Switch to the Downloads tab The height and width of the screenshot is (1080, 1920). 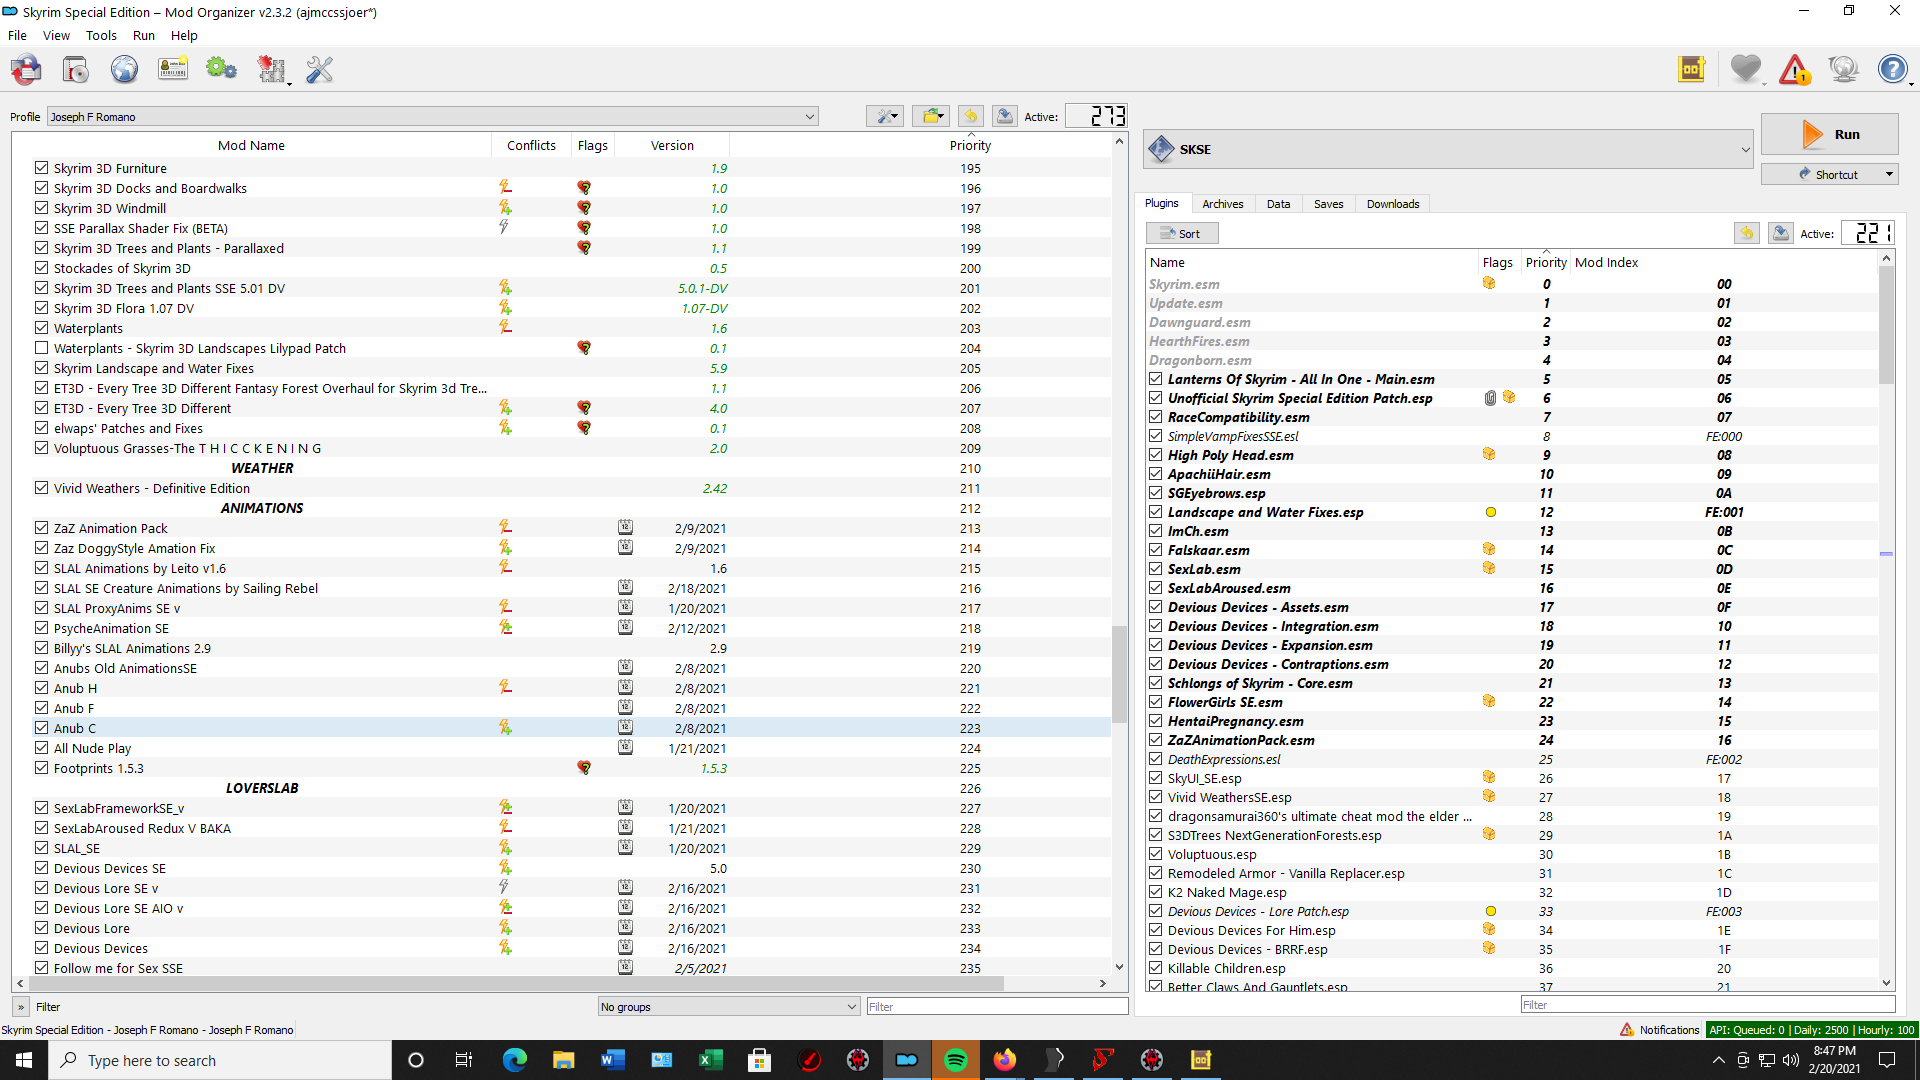[x=1393, y=204]
